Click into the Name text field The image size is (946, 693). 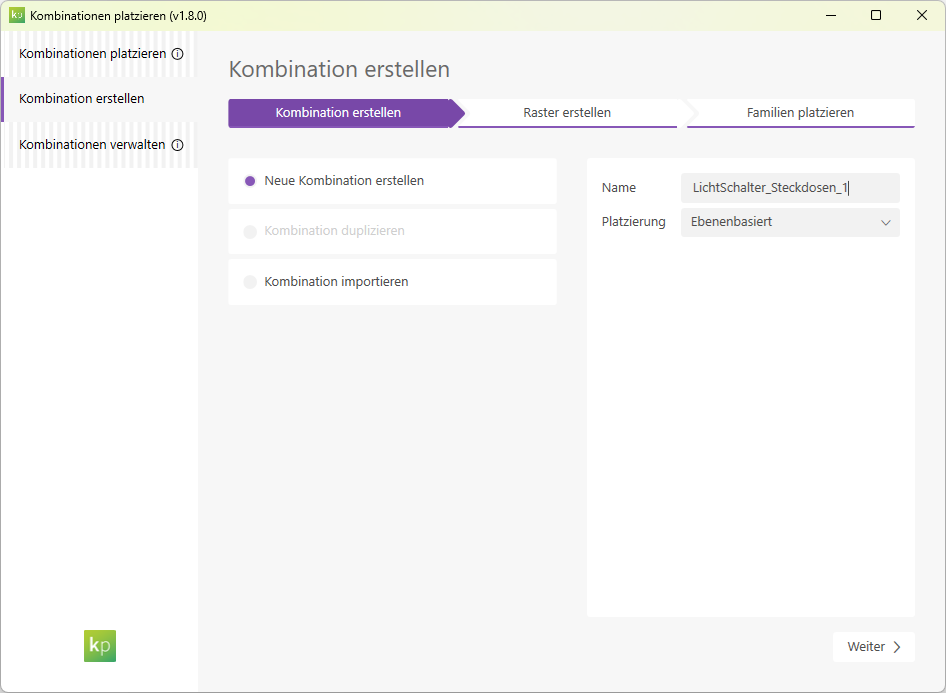click(x=790, y=188)
